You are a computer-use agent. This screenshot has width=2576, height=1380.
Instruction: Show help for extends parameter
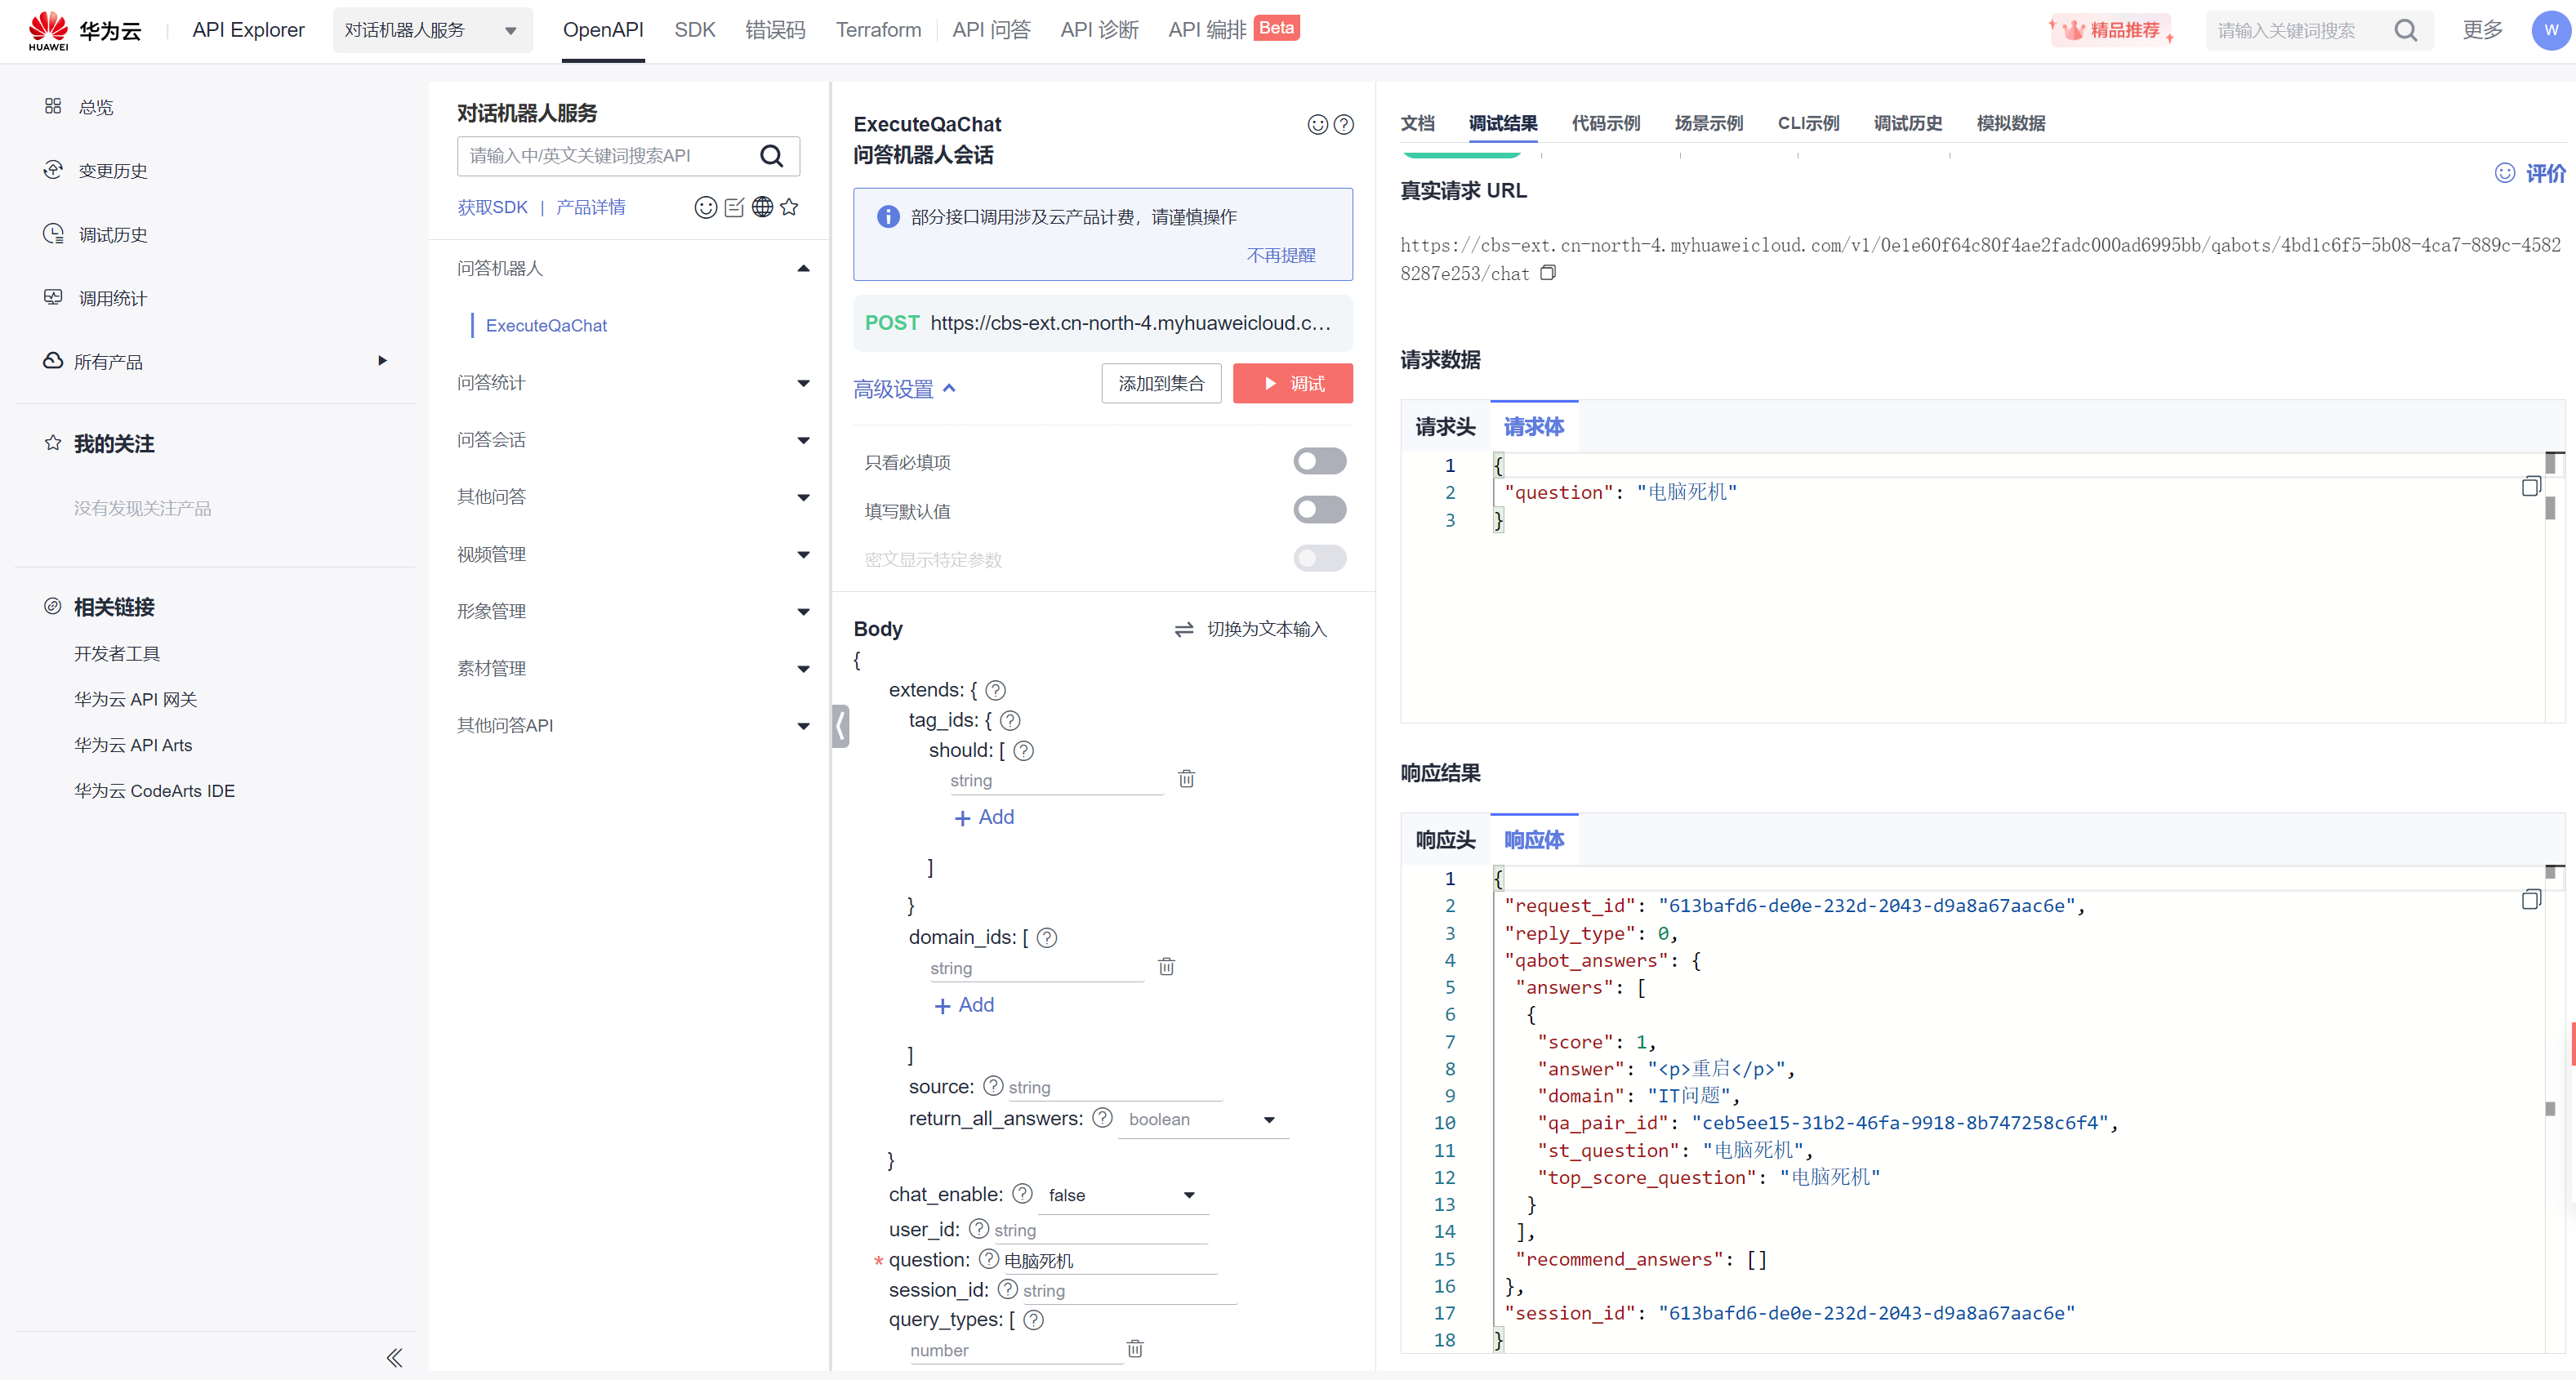(x=995, y=690)
